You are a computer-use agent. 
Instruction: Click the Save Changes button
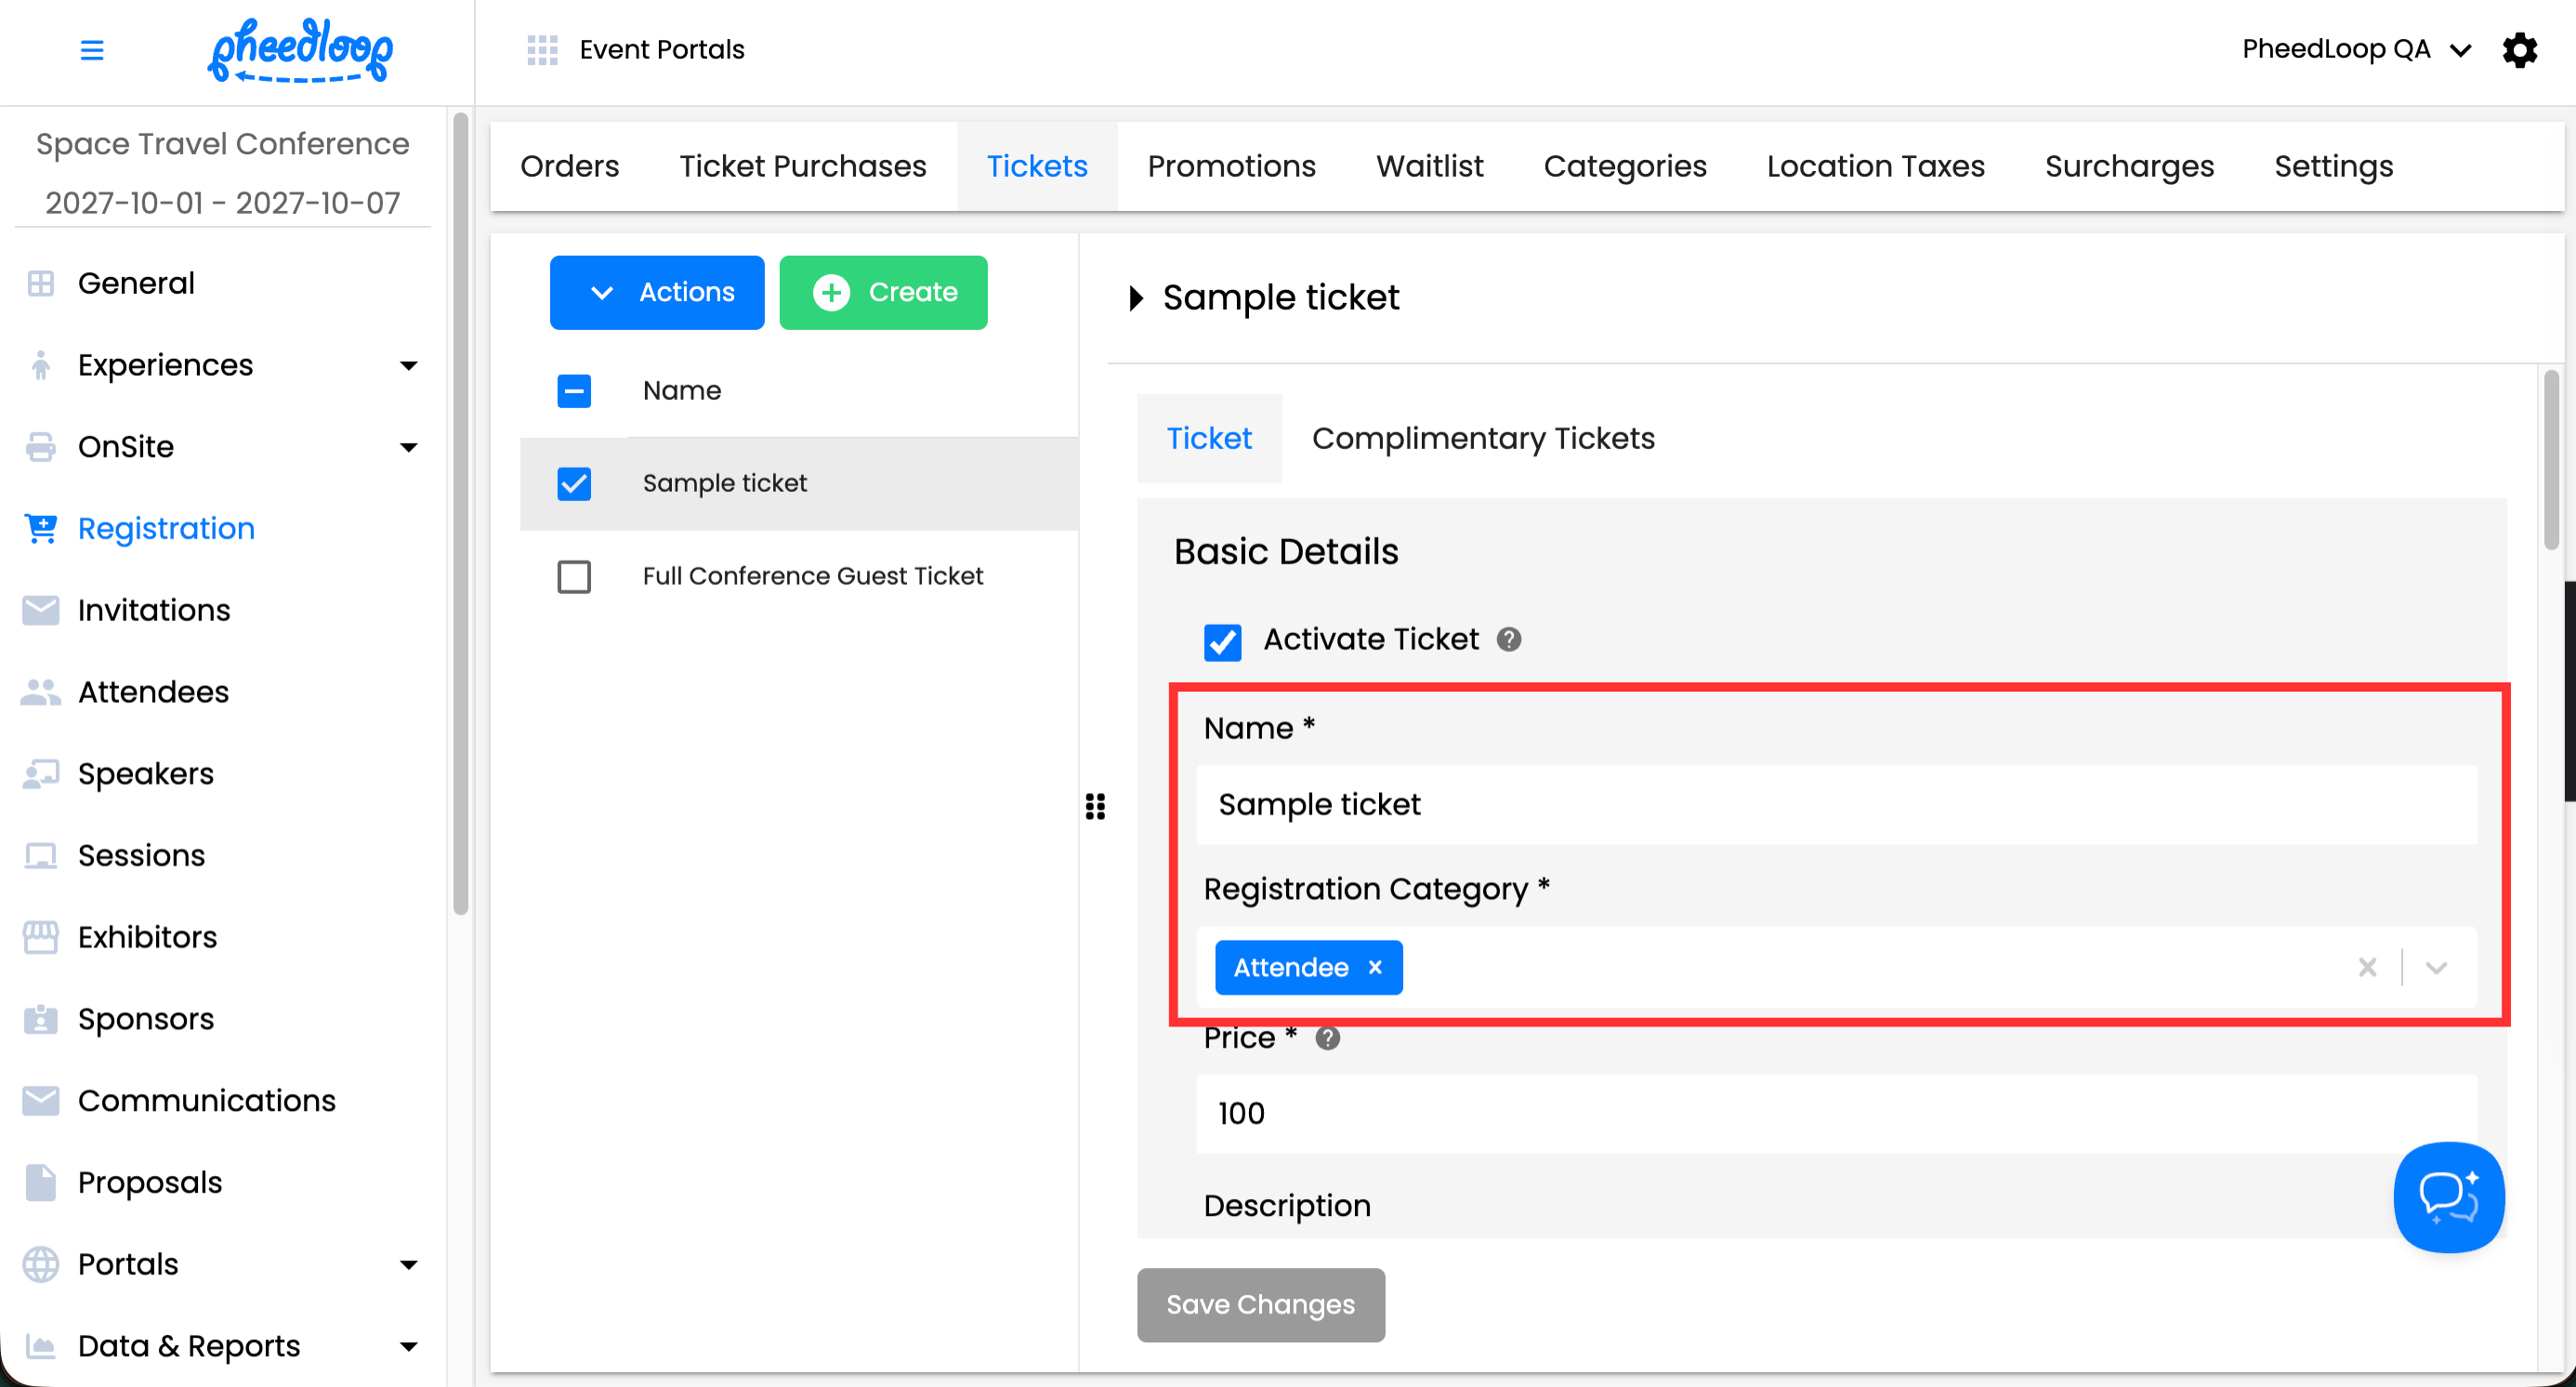point(1260,1304)
